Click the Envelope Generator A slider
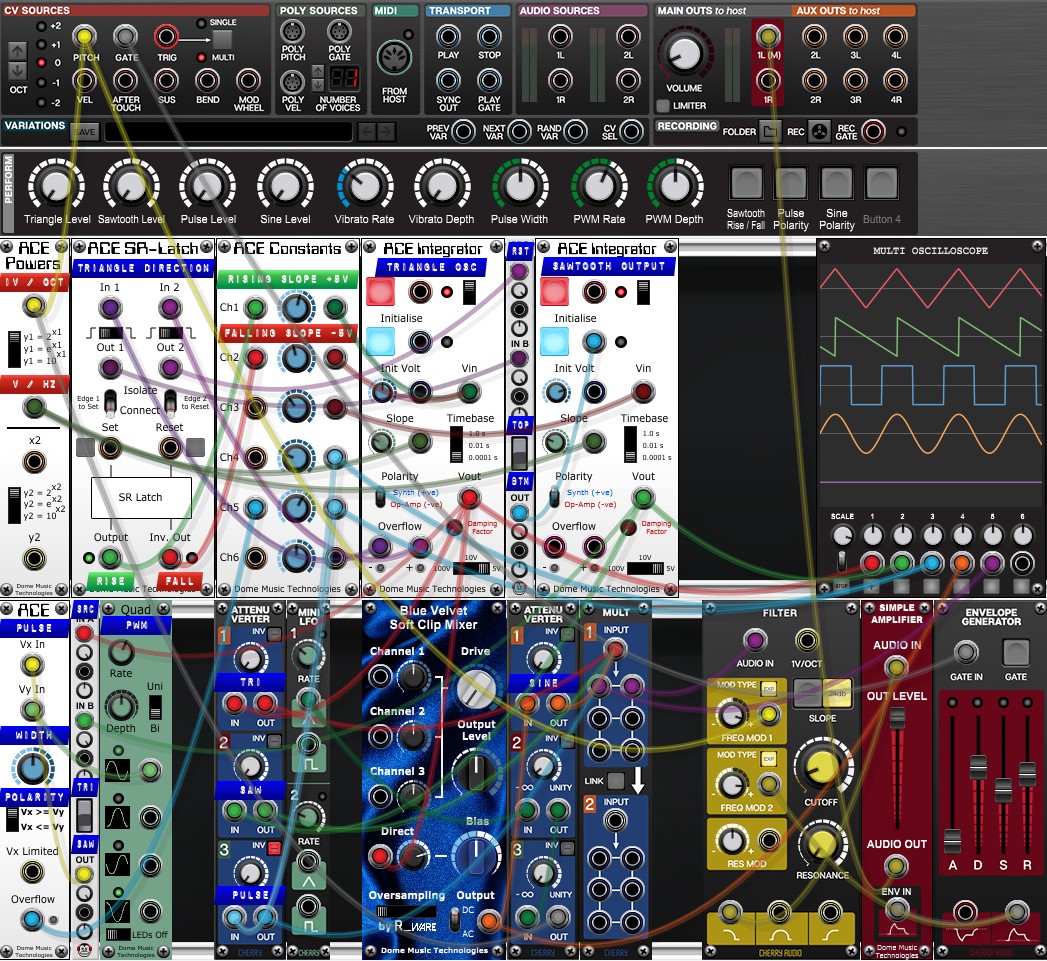This screenshot has height=961, width=1047. click(952, 841)
